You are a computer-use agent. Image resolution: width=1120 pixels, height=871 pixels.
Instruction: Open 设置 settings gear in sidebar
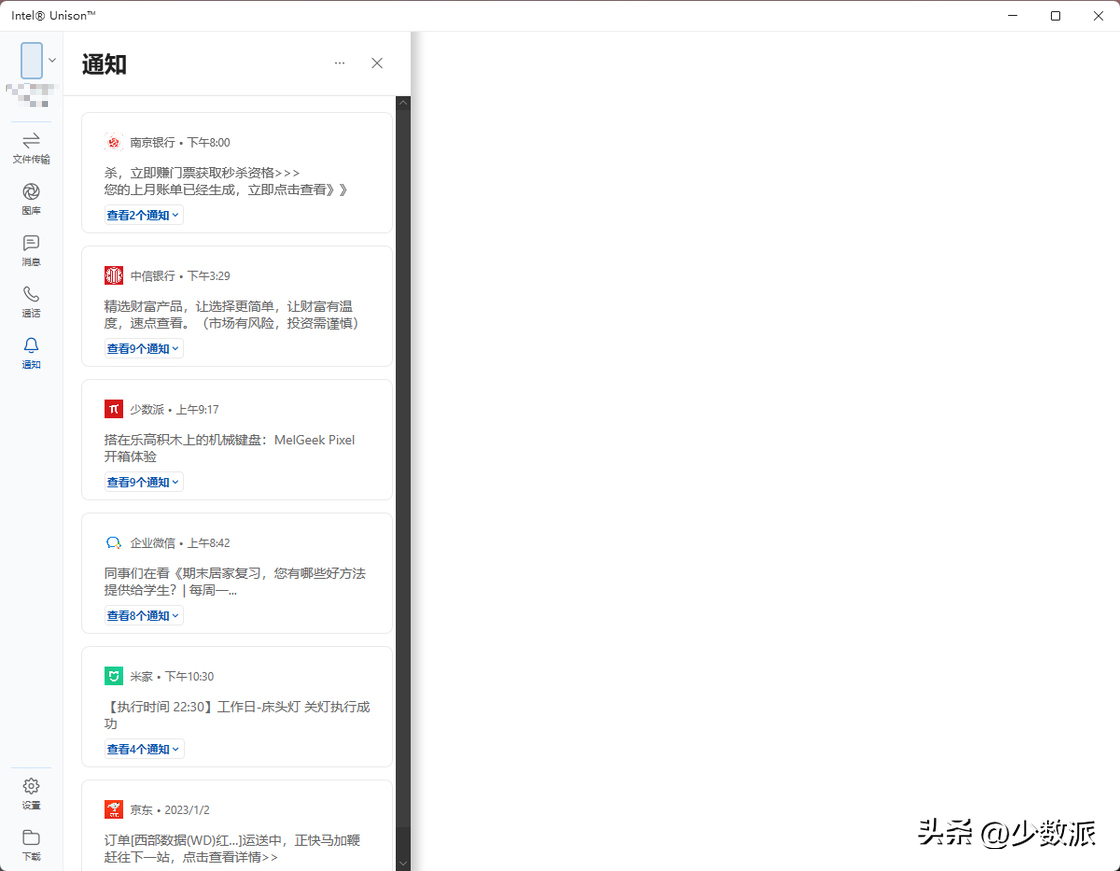(x=31, y=793)
